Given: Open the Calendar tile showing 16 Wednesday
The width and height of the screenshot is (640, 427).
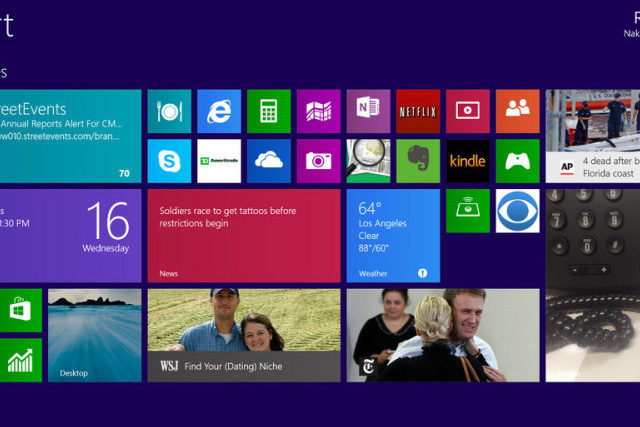Looking at the screenshot, I should pos(71,236).
